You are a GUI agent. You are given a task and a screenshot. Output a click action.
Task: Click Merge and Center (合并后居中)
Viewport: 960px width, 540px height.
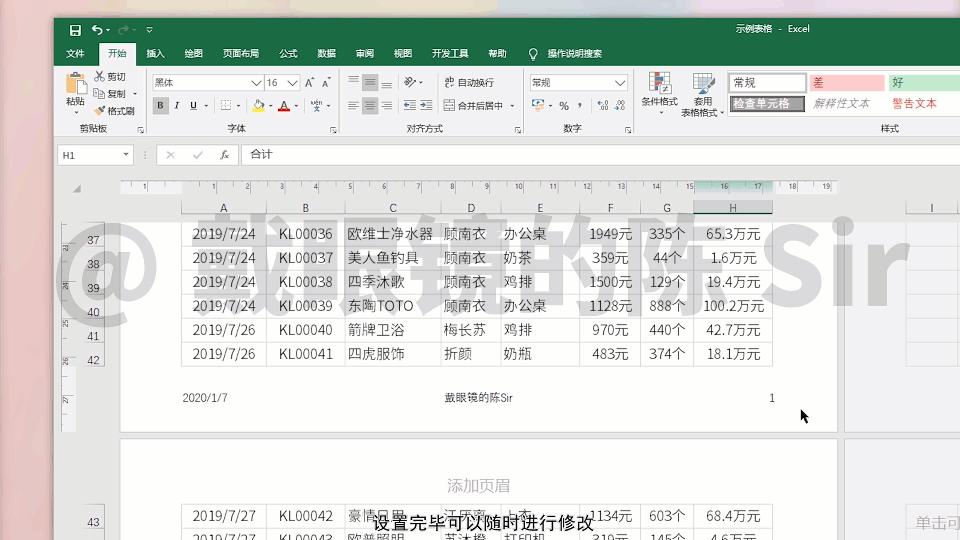(473, 105)
